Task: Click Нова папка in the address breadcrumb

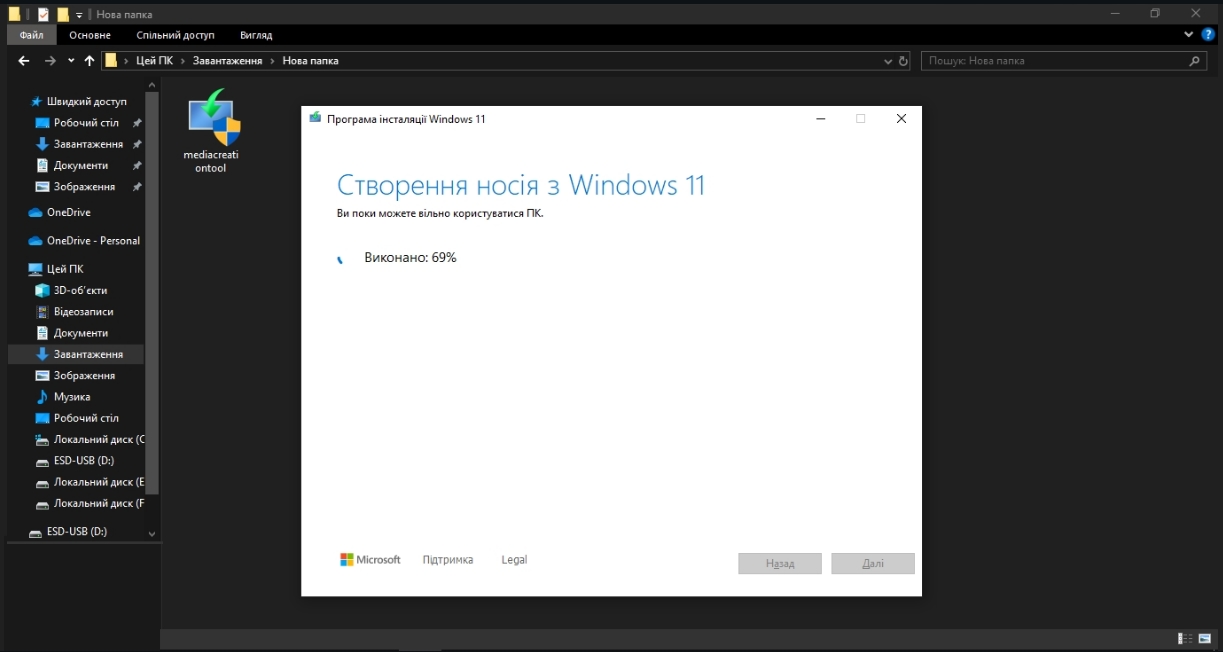Action: click(x=310, y=61)
